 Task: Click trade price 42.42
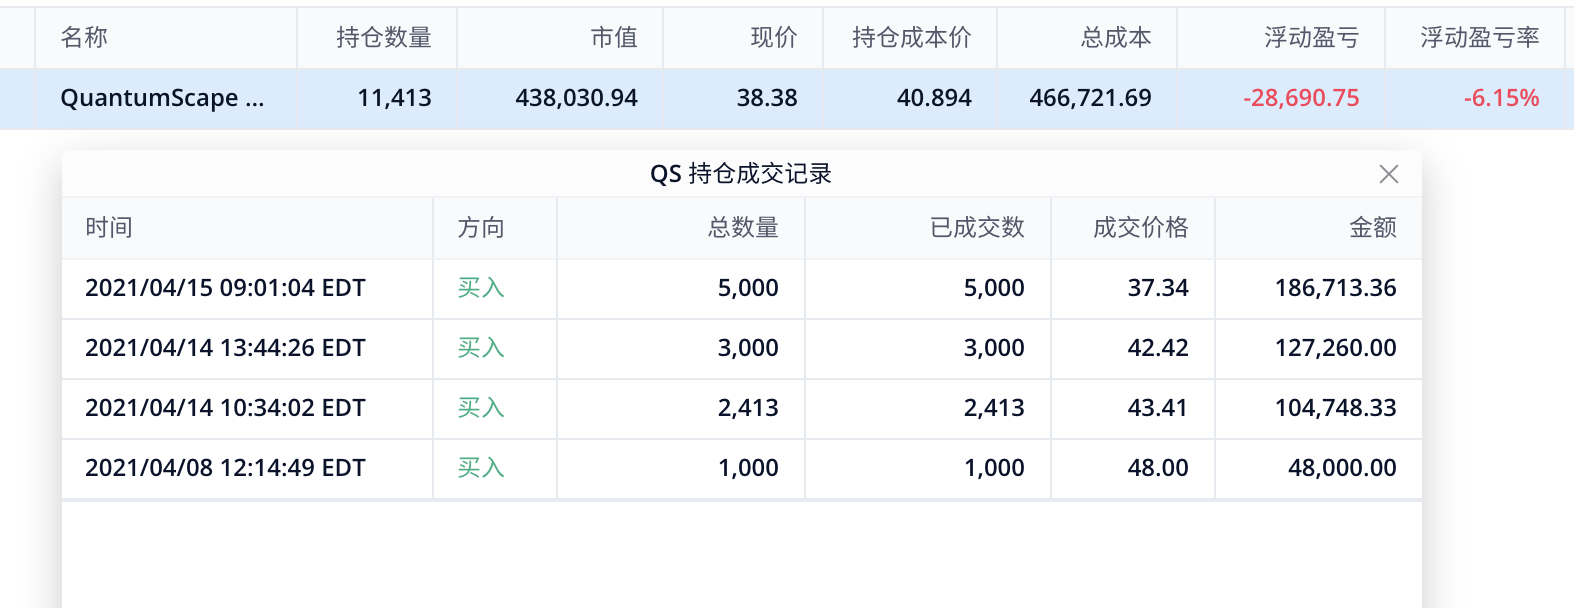1158,348
